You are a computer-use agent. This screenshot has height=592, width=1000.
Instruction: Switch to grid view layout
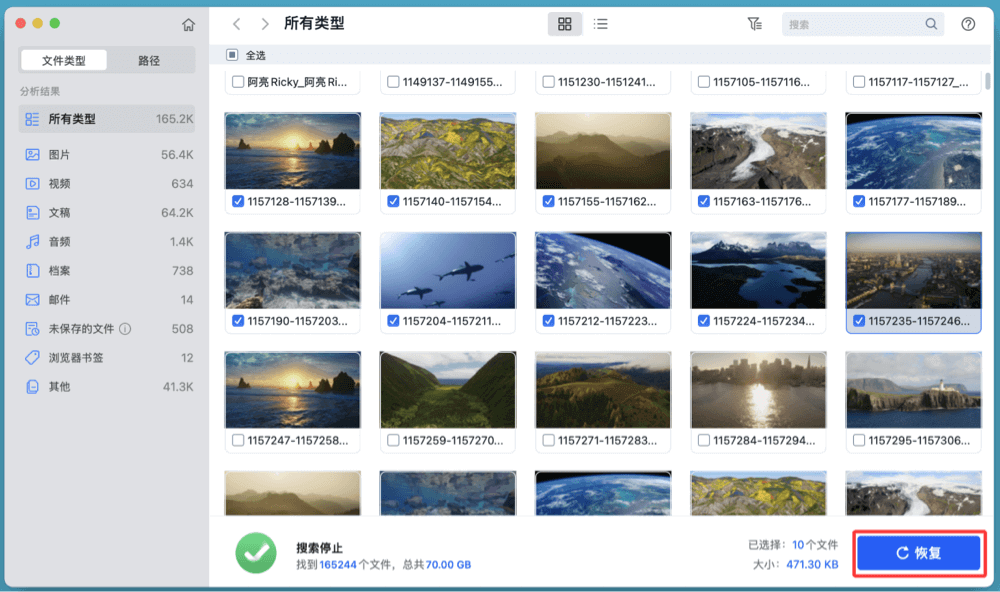565,23
